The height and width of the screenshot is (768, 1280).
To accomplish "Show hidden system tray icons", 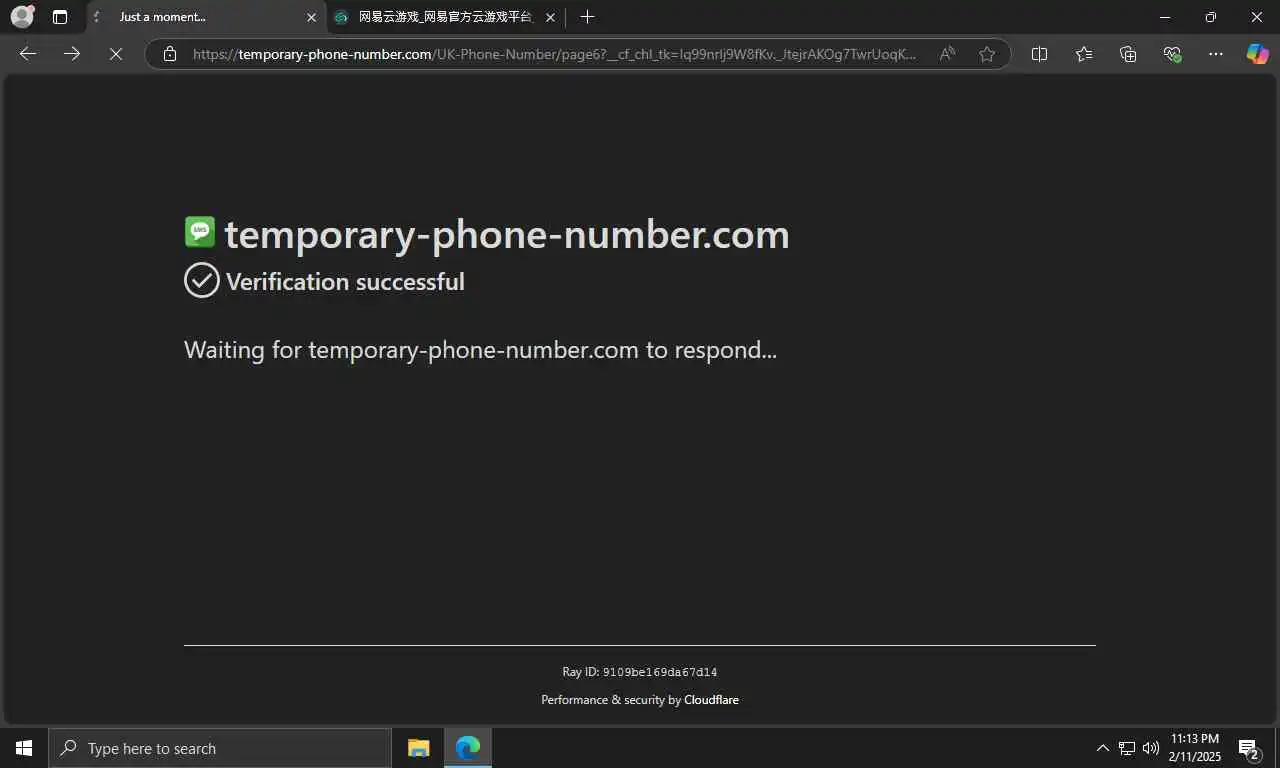I will (x=1103, y=748).
